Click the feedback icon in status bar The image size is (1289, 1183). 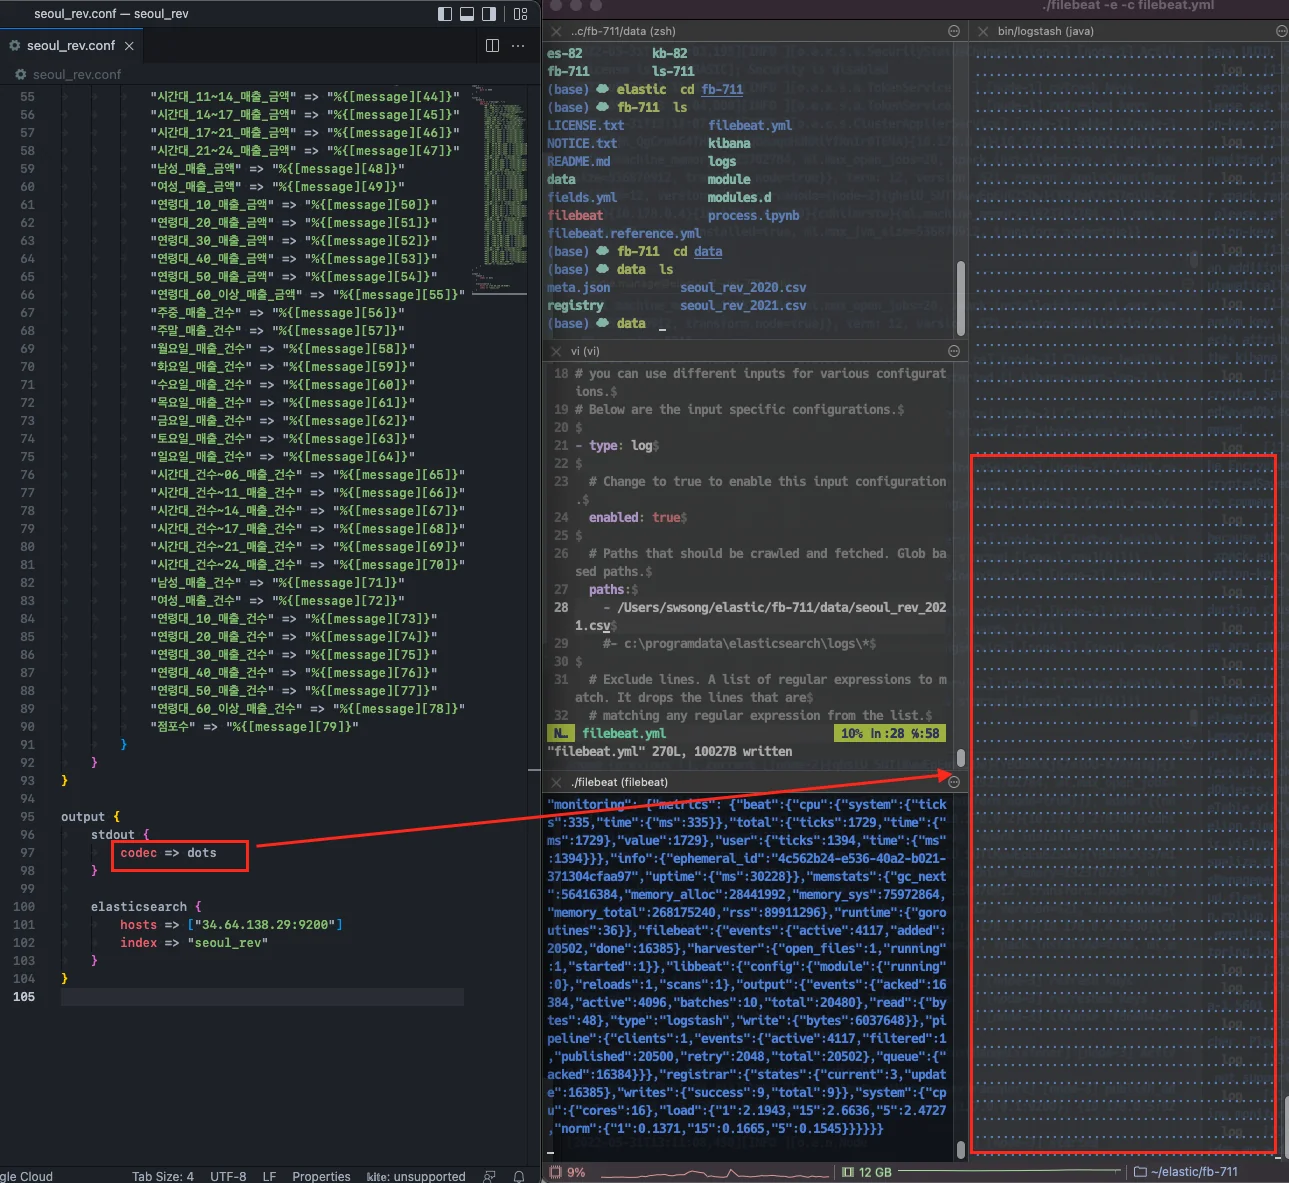pos(489,1176)
